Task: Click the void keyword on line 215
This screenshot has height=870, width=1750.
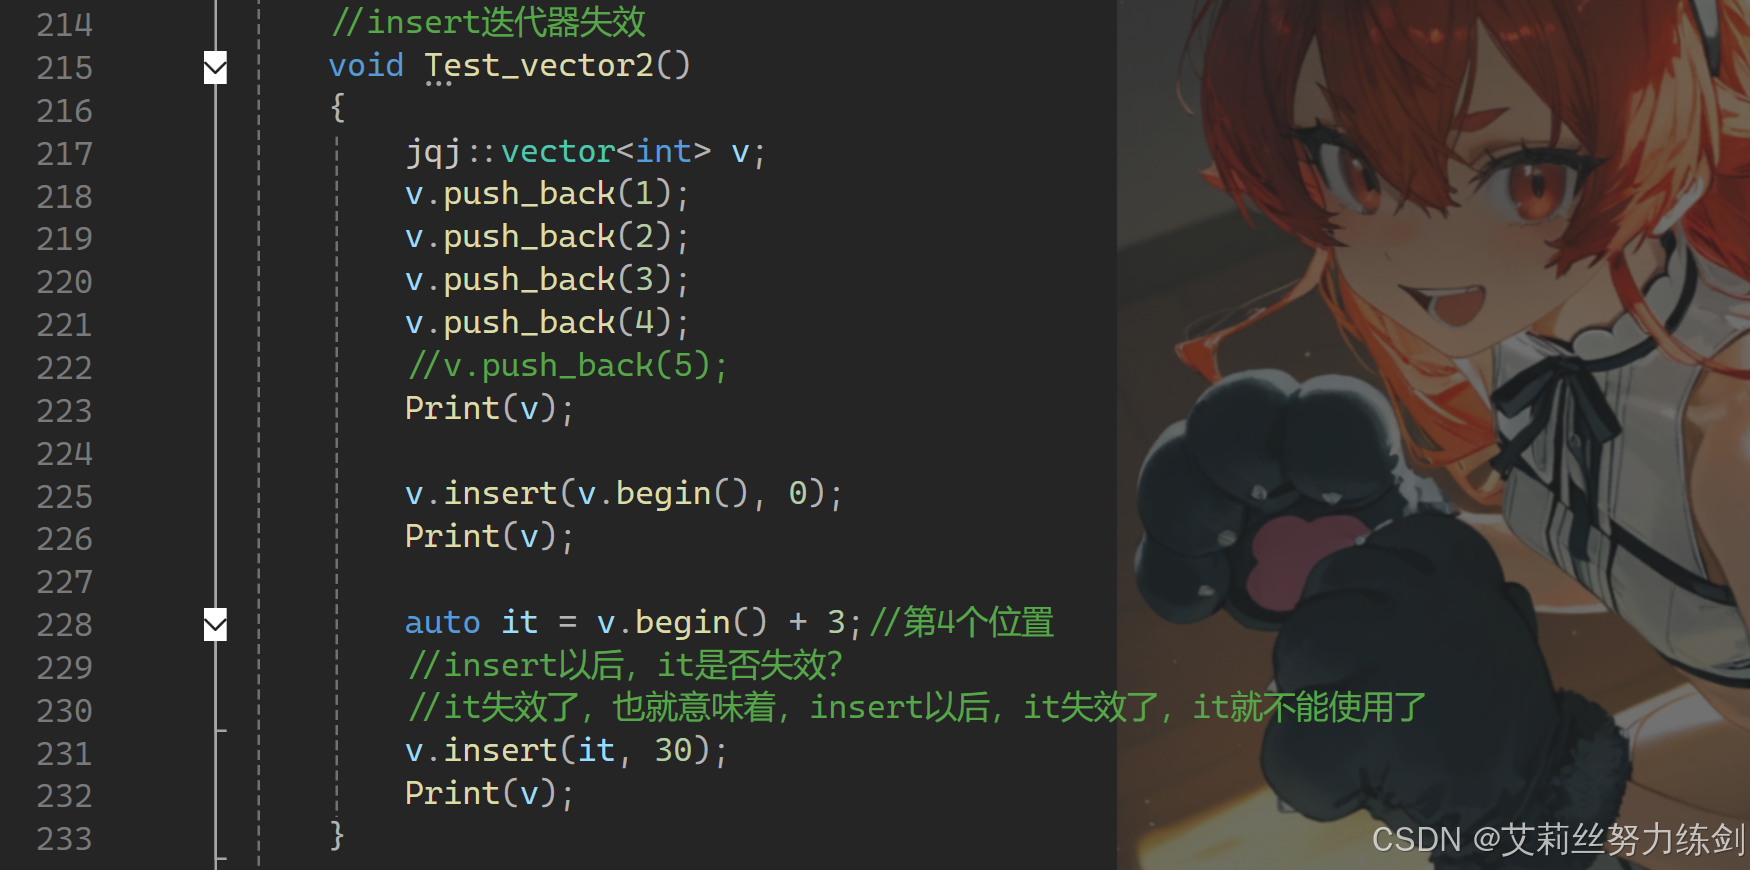Action: [x=366, y=66]
